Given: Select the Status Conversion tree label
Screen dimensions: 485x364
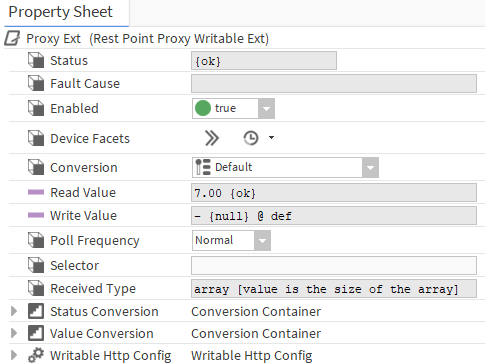Looking at the screenshot, I should pos(104,311).
